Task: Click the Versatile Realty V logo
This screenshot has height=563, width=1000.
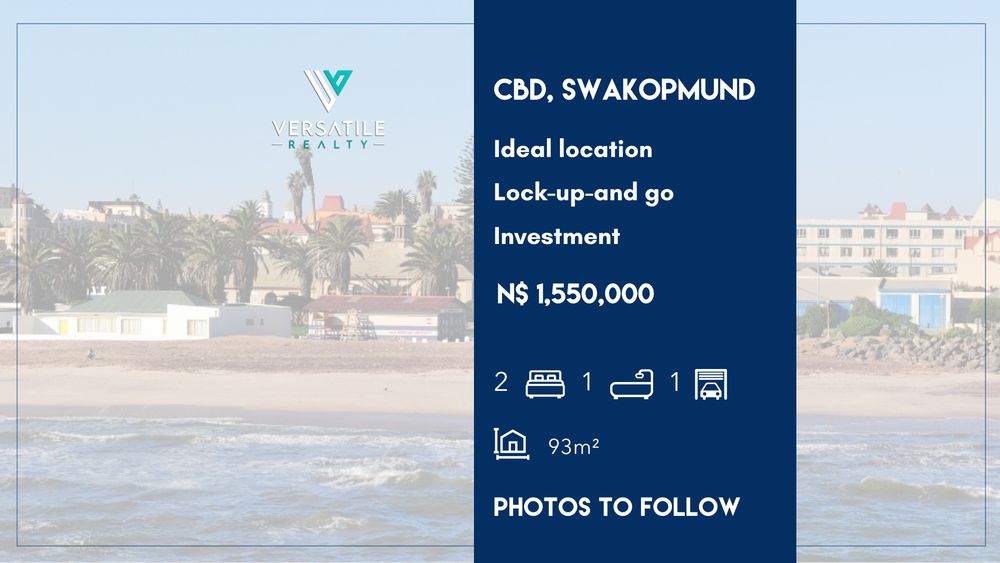Action: coord(328,90)
